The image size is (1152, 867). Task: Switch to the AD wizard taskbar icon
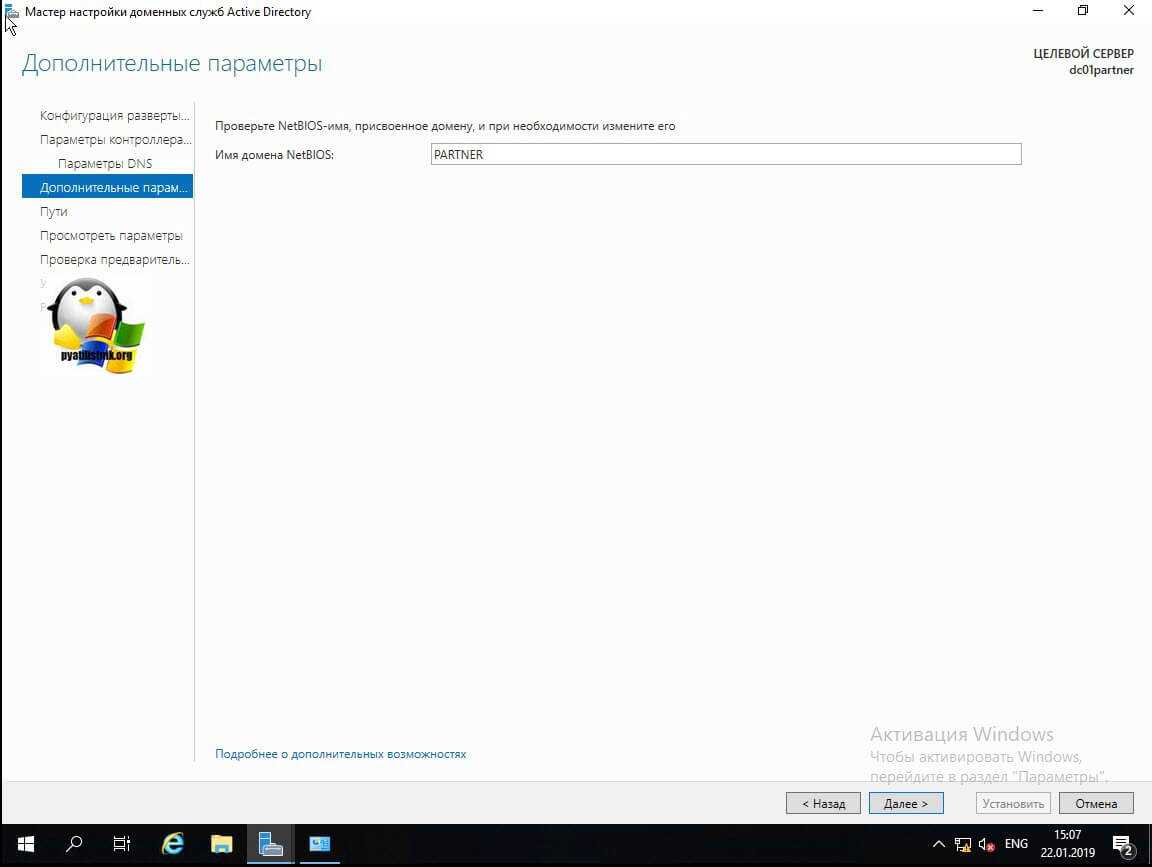(320, 844)
